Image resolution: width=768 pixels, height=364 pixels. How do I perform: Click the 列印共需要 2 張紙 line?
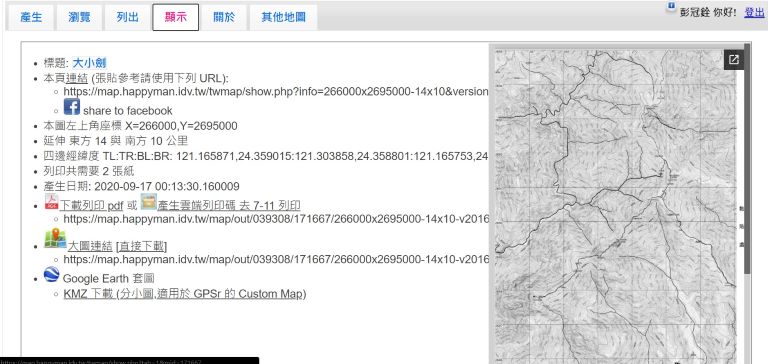[x=89, y=171]
